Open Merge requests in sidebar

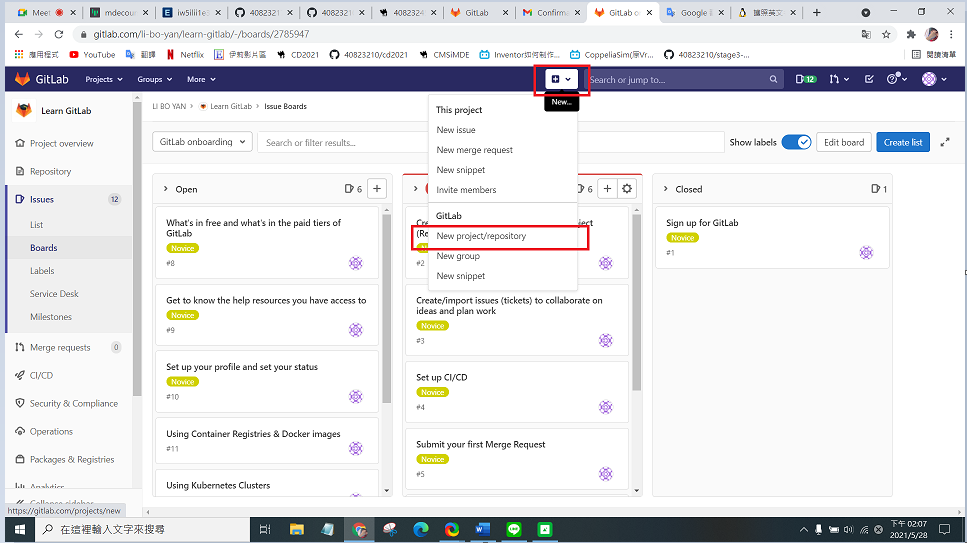click(x=60, y=347)
